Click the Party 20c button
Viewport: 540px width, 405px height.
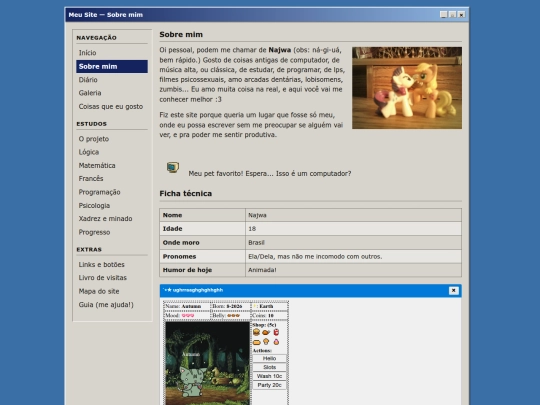269,385
